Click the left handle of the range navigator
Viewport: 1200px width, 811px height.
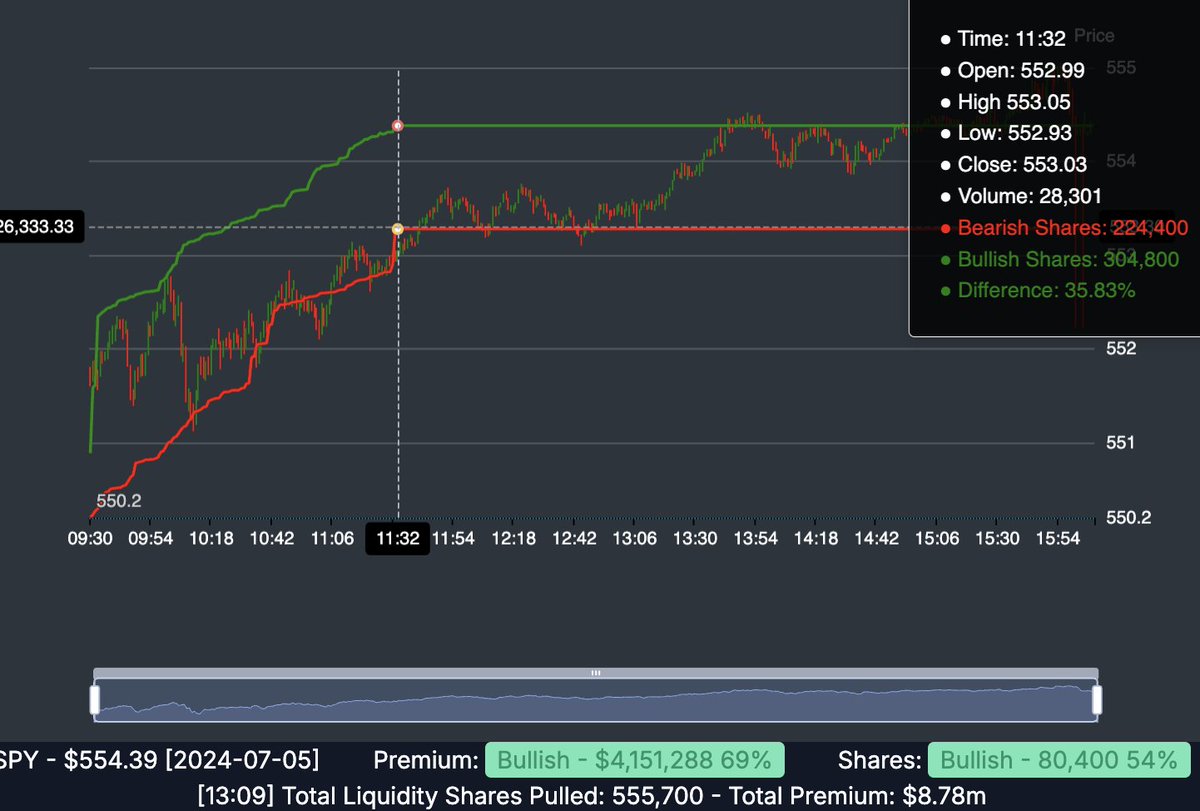coord(94,698)
